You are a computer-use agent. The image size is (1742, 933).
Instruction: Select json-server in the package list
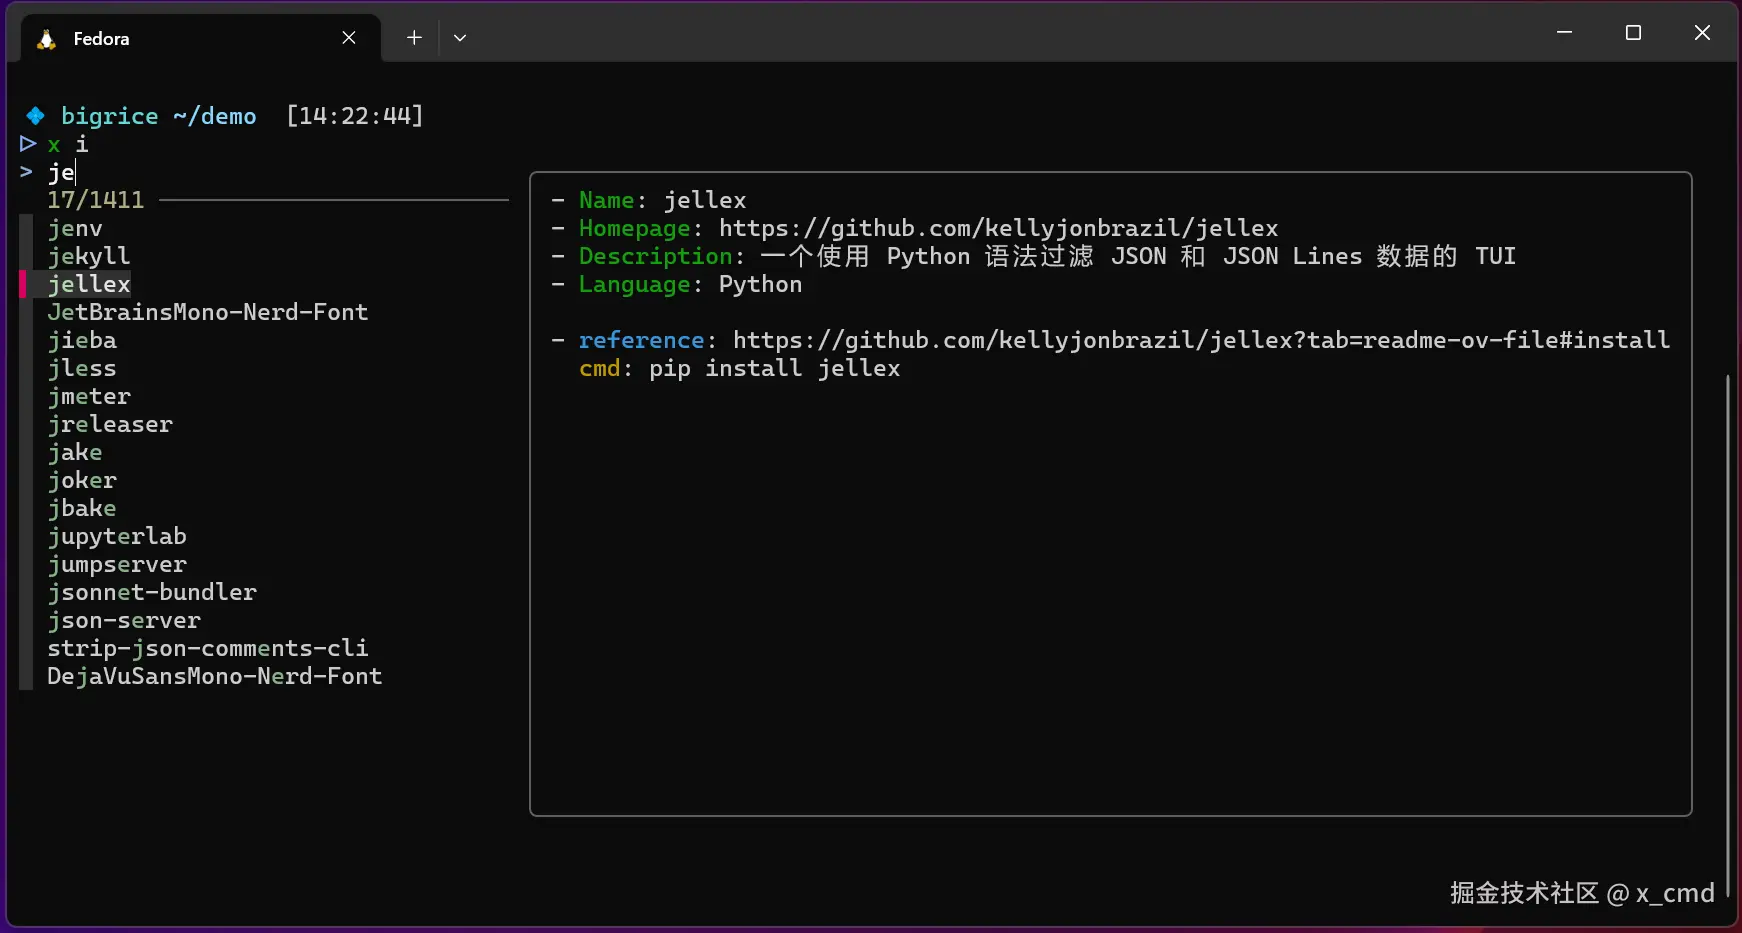pyautogui.click(x=124, y=621)
